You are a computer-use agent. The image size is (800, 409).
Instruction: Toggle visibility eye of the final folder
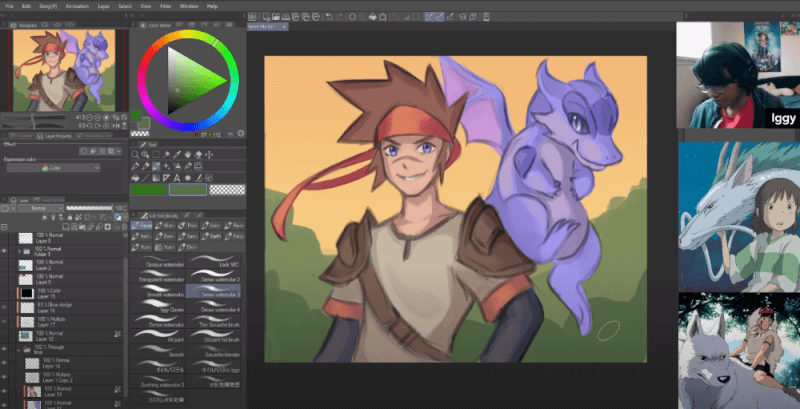(x=4, y=349)
